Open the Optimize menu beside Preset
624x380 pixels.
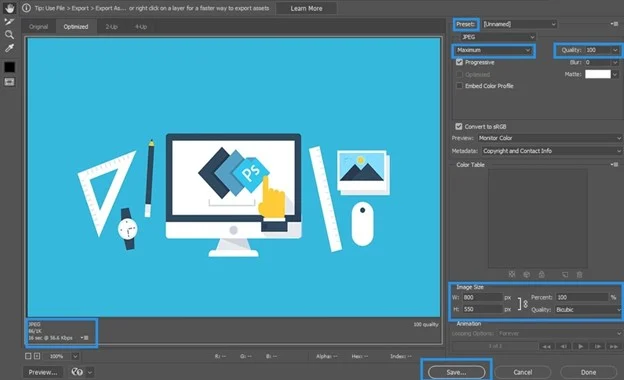point(614,24)
